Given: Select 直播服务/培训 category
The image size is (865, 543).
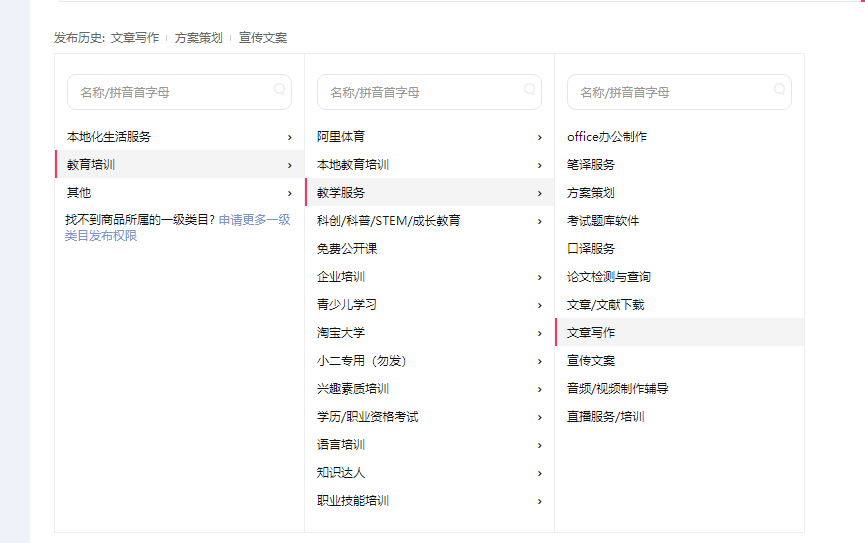Looking at the screenshot, I should pos(606,417).
